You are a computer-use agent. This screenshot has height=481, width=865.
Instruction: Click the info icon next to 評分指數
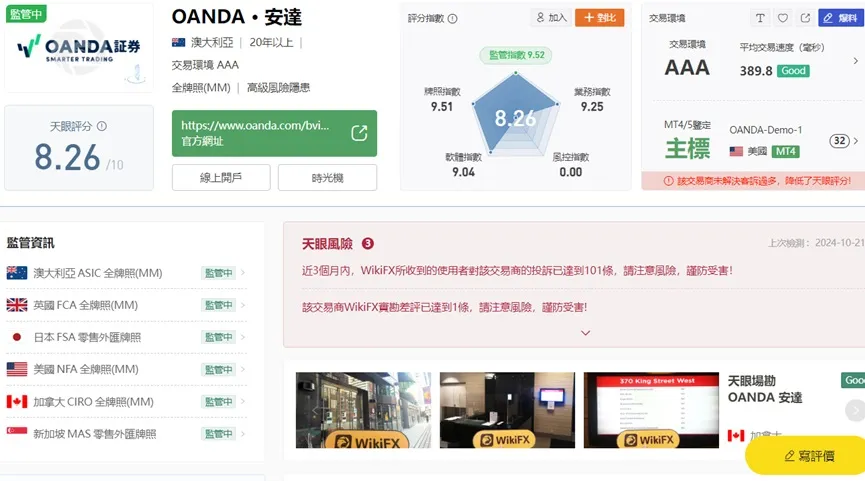(x=452, y=19)
